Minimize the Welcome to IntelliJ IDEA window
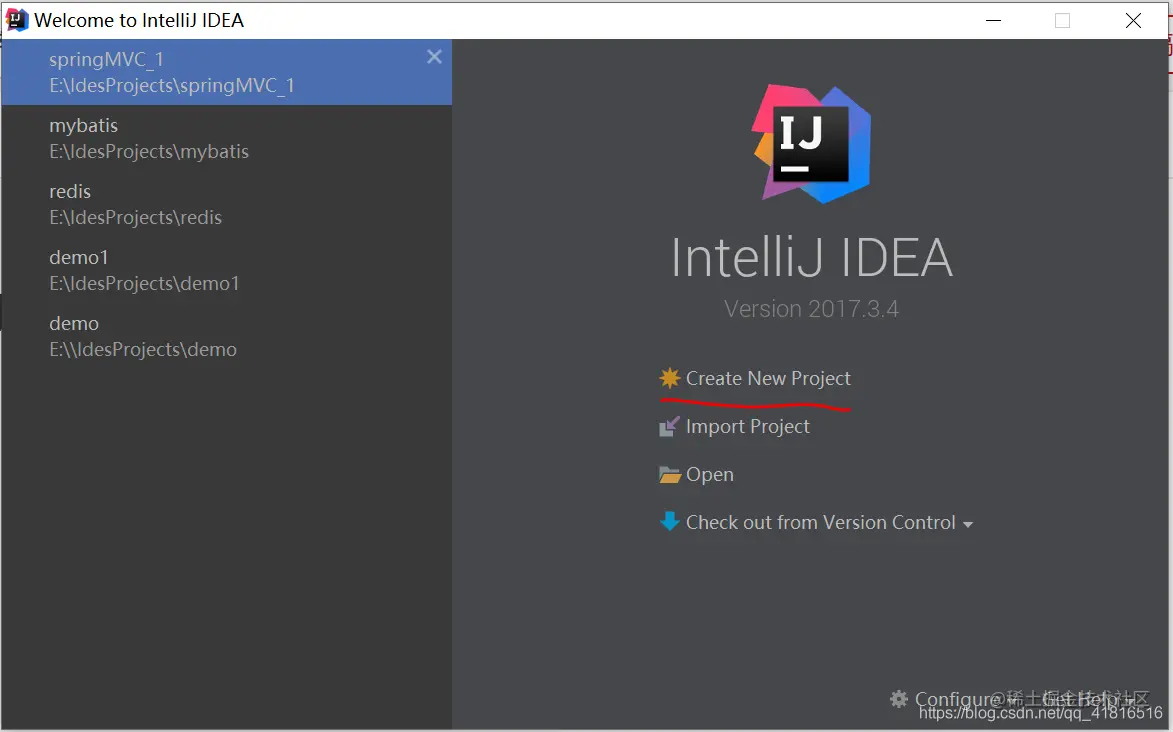Viewport: 1173px width, 732px height. point(993,20)
